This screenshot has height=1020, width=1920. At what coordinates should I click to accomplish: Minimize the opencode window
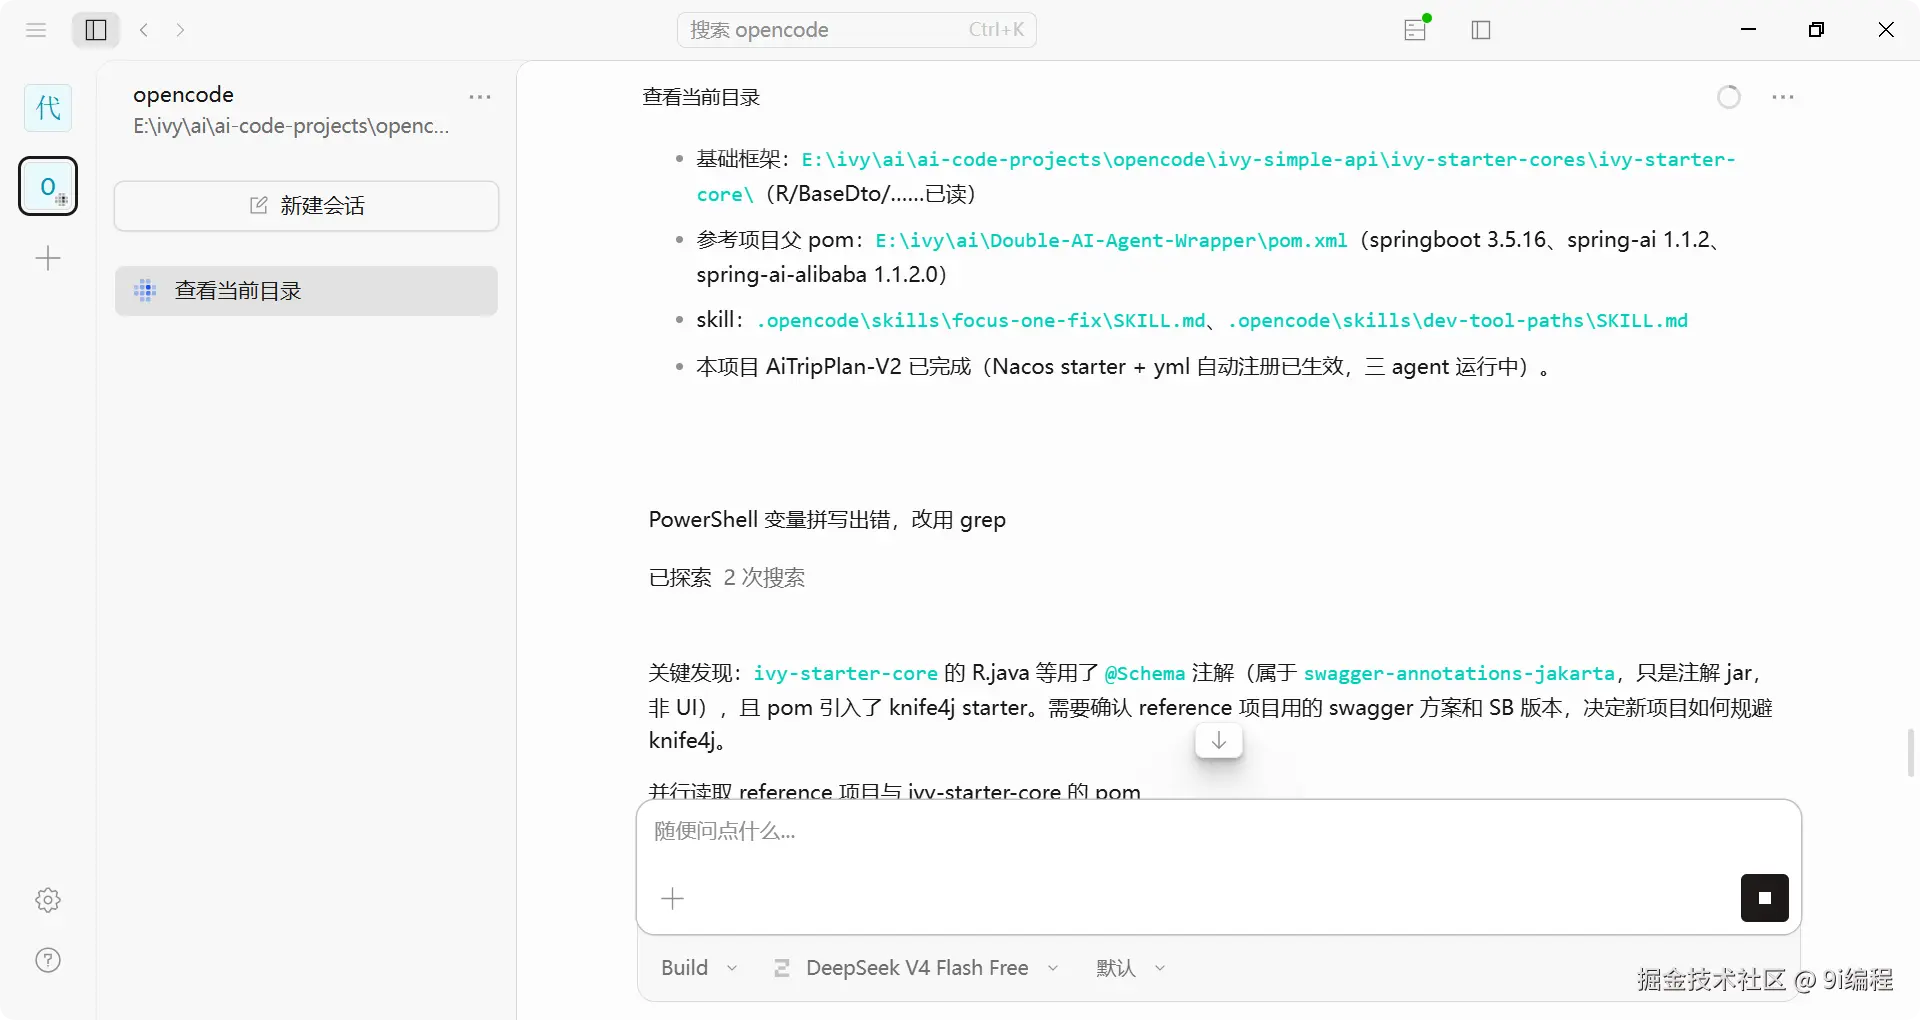[1749, 30]
